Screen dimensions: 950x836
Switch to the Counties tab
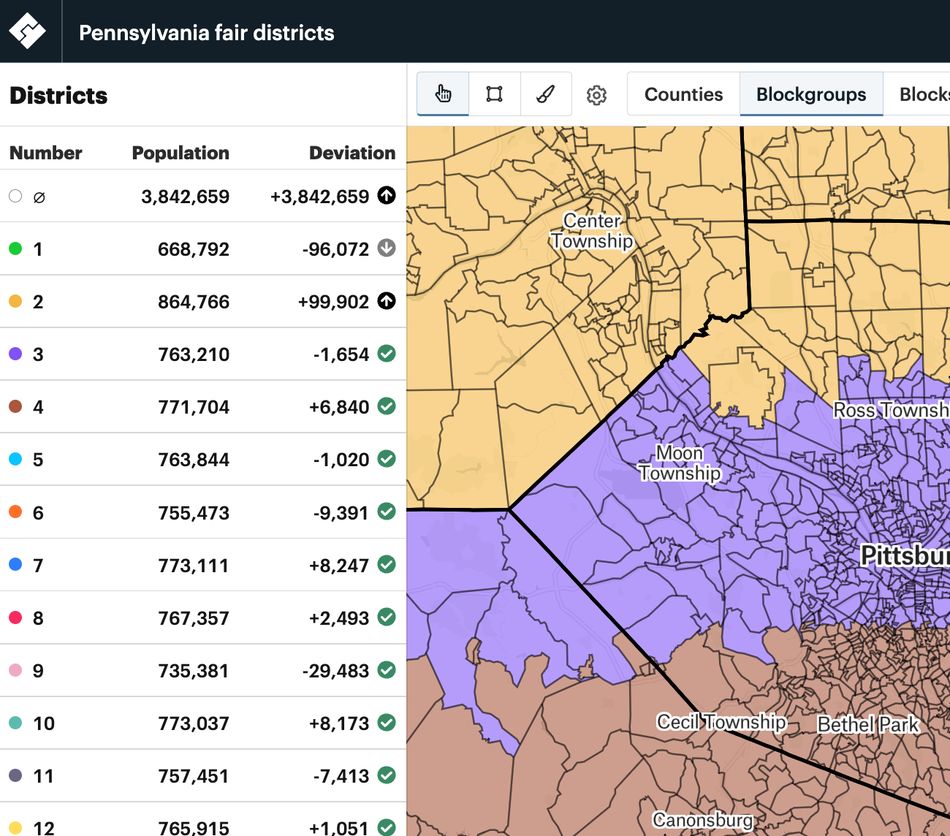(683, 94)
